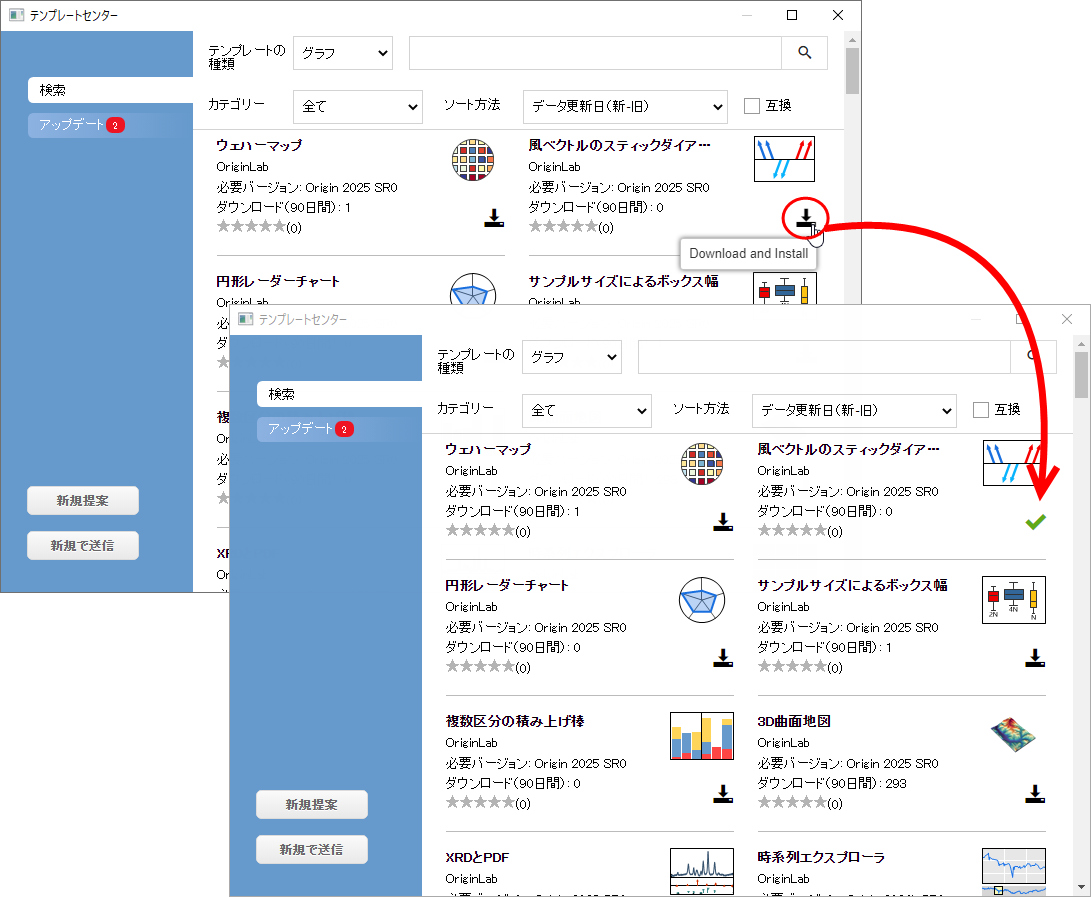Image resolution: width=1091 pixels, height=897 pixels.
Task: Open カテゴリー dropdown in back window
Action: click(358, 106)
